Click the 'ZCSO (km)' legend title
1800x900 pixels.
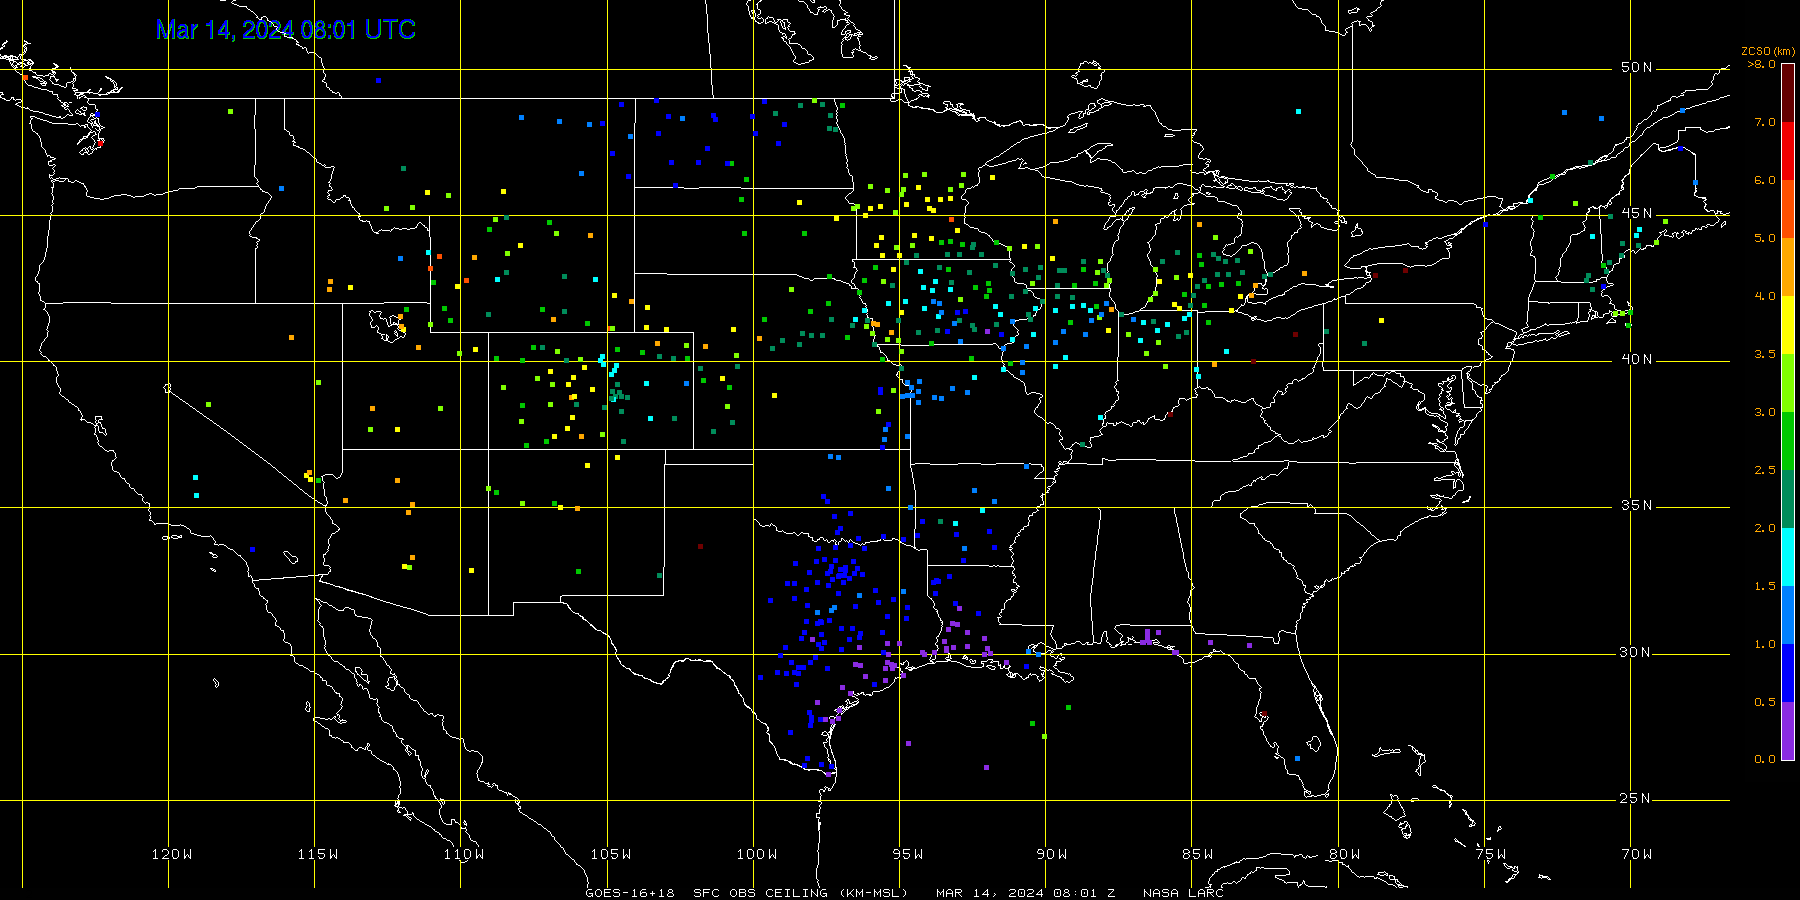(1768, 51)
